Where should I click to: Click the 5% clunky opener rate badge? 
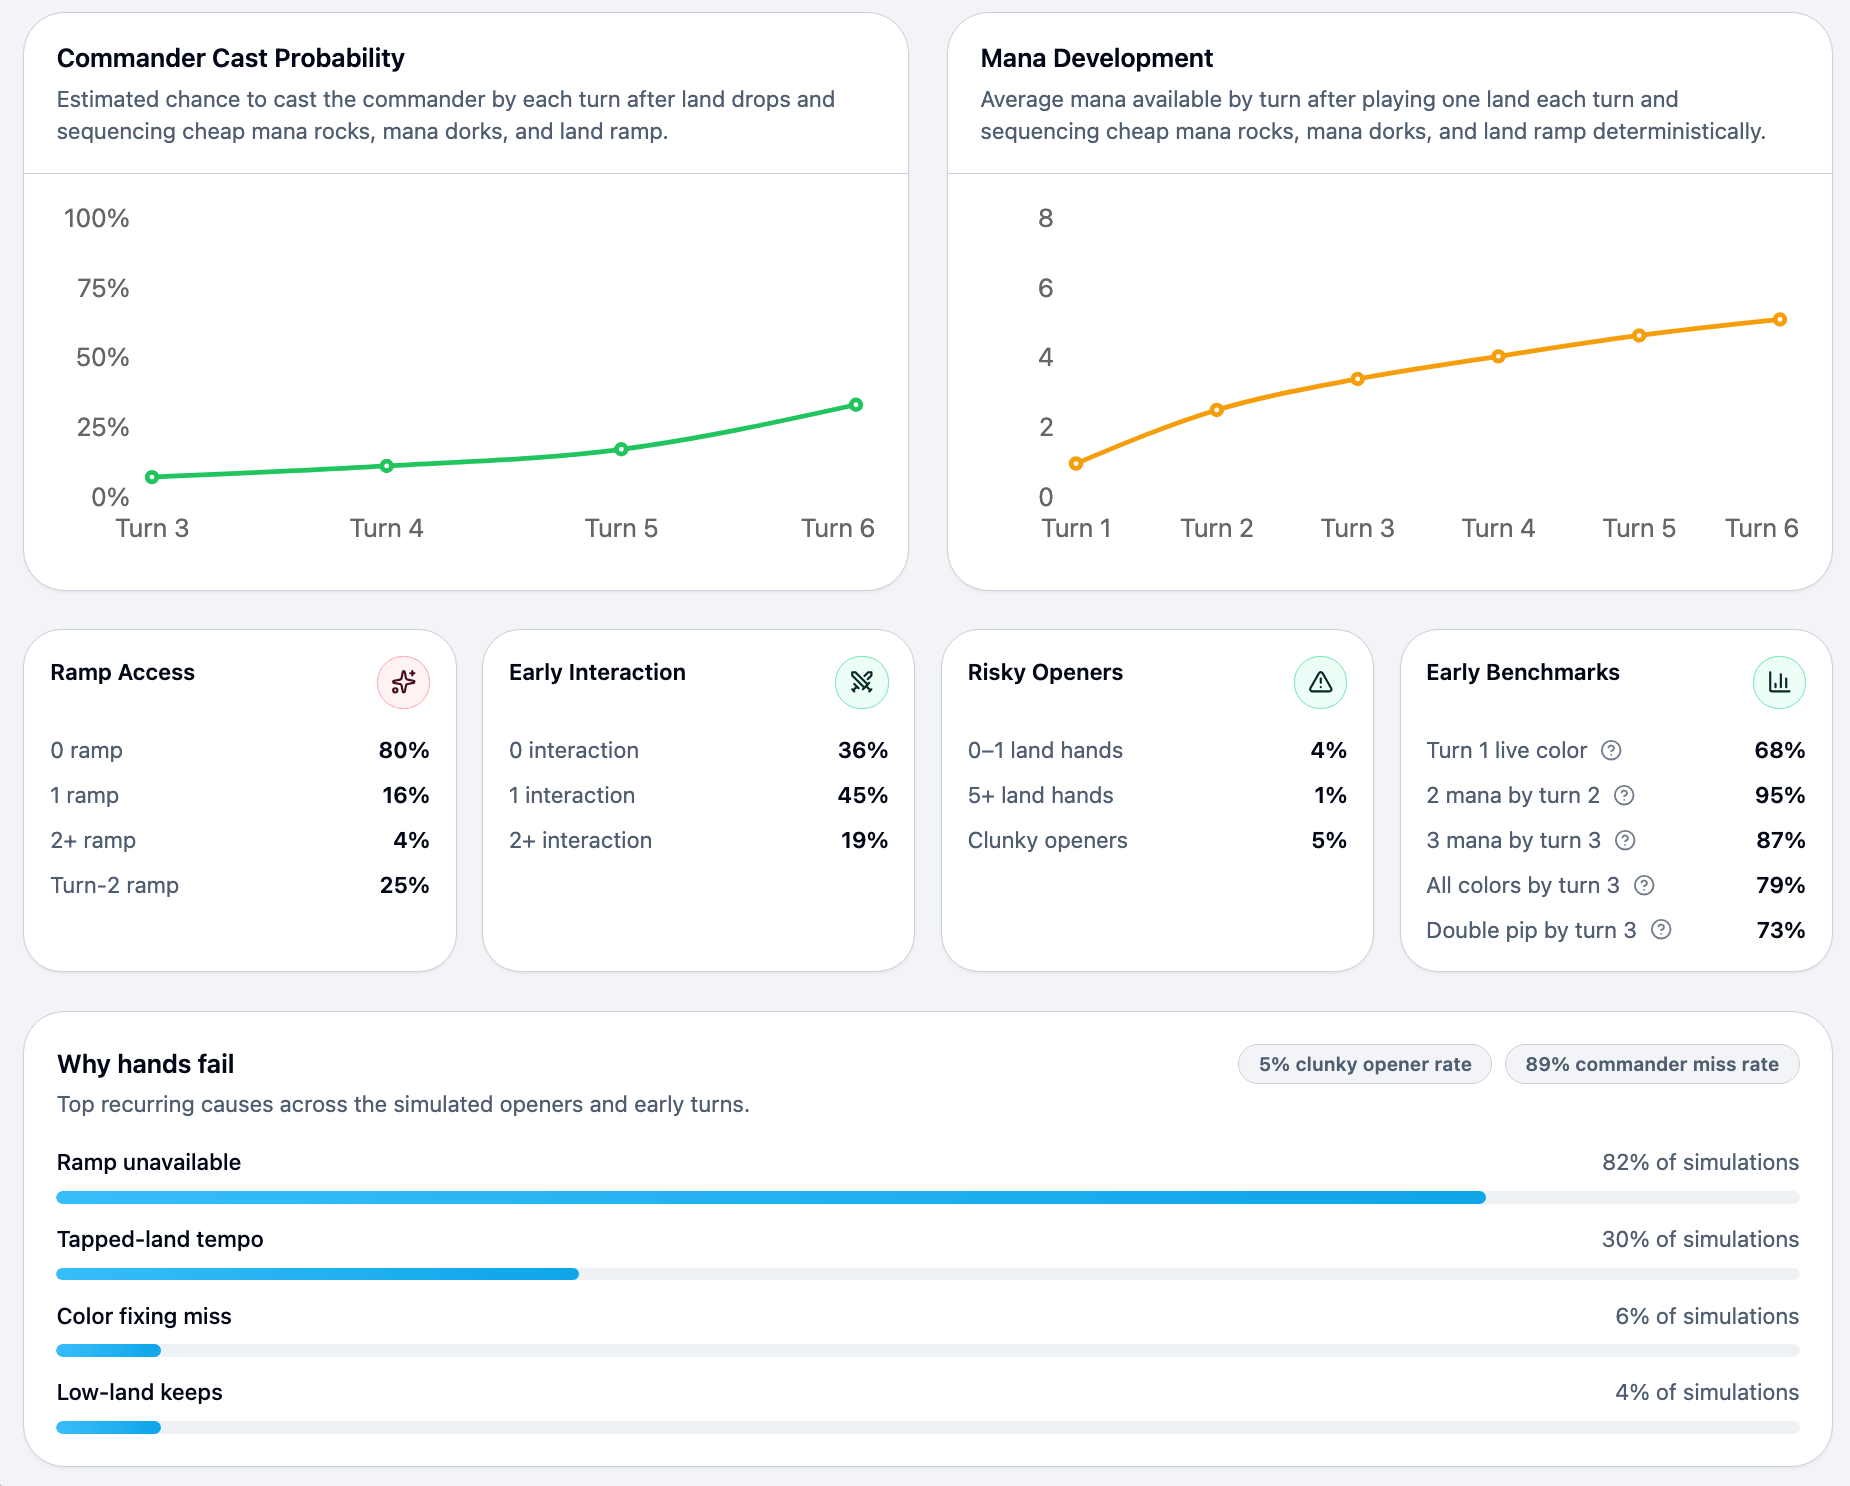(x=1364, y=1064)
